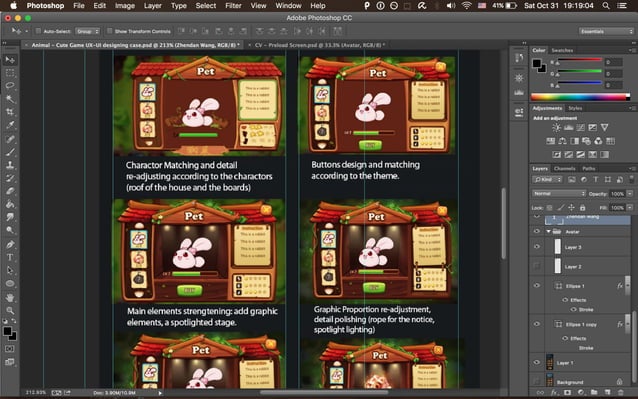Open the Add layer style fx menu
Viewport: 638px width, 399px height.
tap(554, 392)
